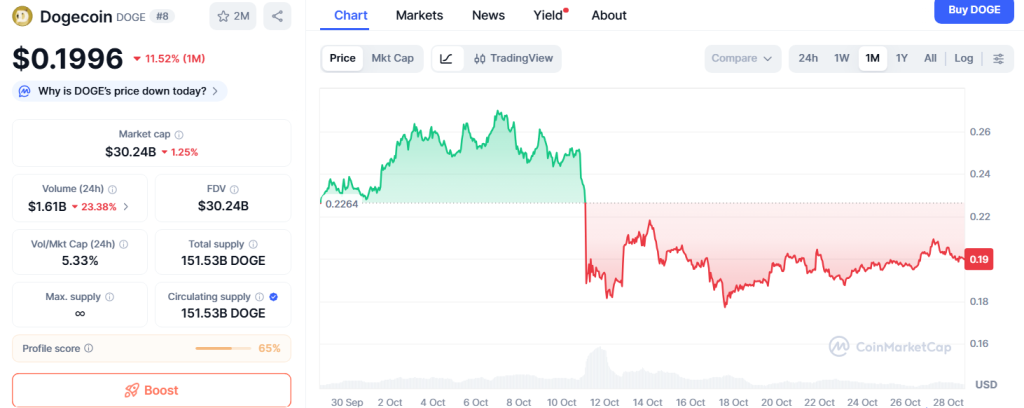Click info icon next to Profile score

coord(89,348)
